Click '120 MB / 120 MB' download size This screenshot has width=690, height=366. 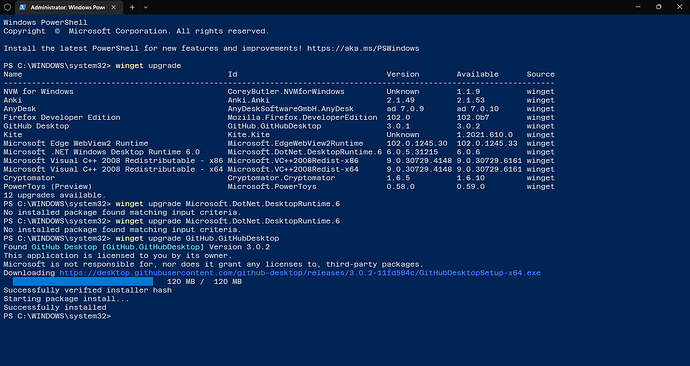tap(204, 282)
